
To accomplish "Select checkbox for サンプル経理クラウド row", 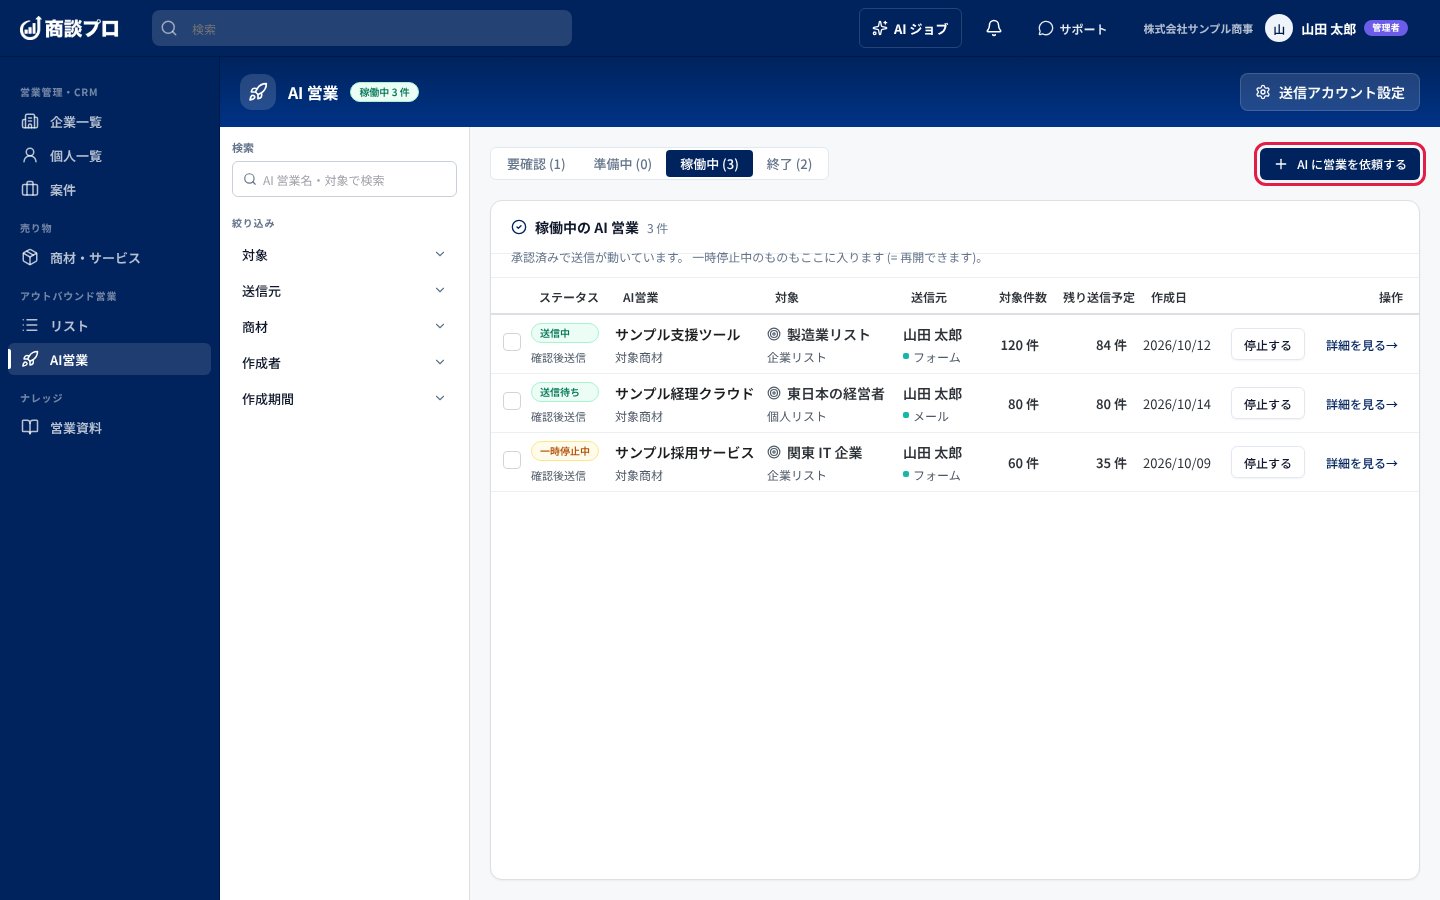I will coord(512,401).
